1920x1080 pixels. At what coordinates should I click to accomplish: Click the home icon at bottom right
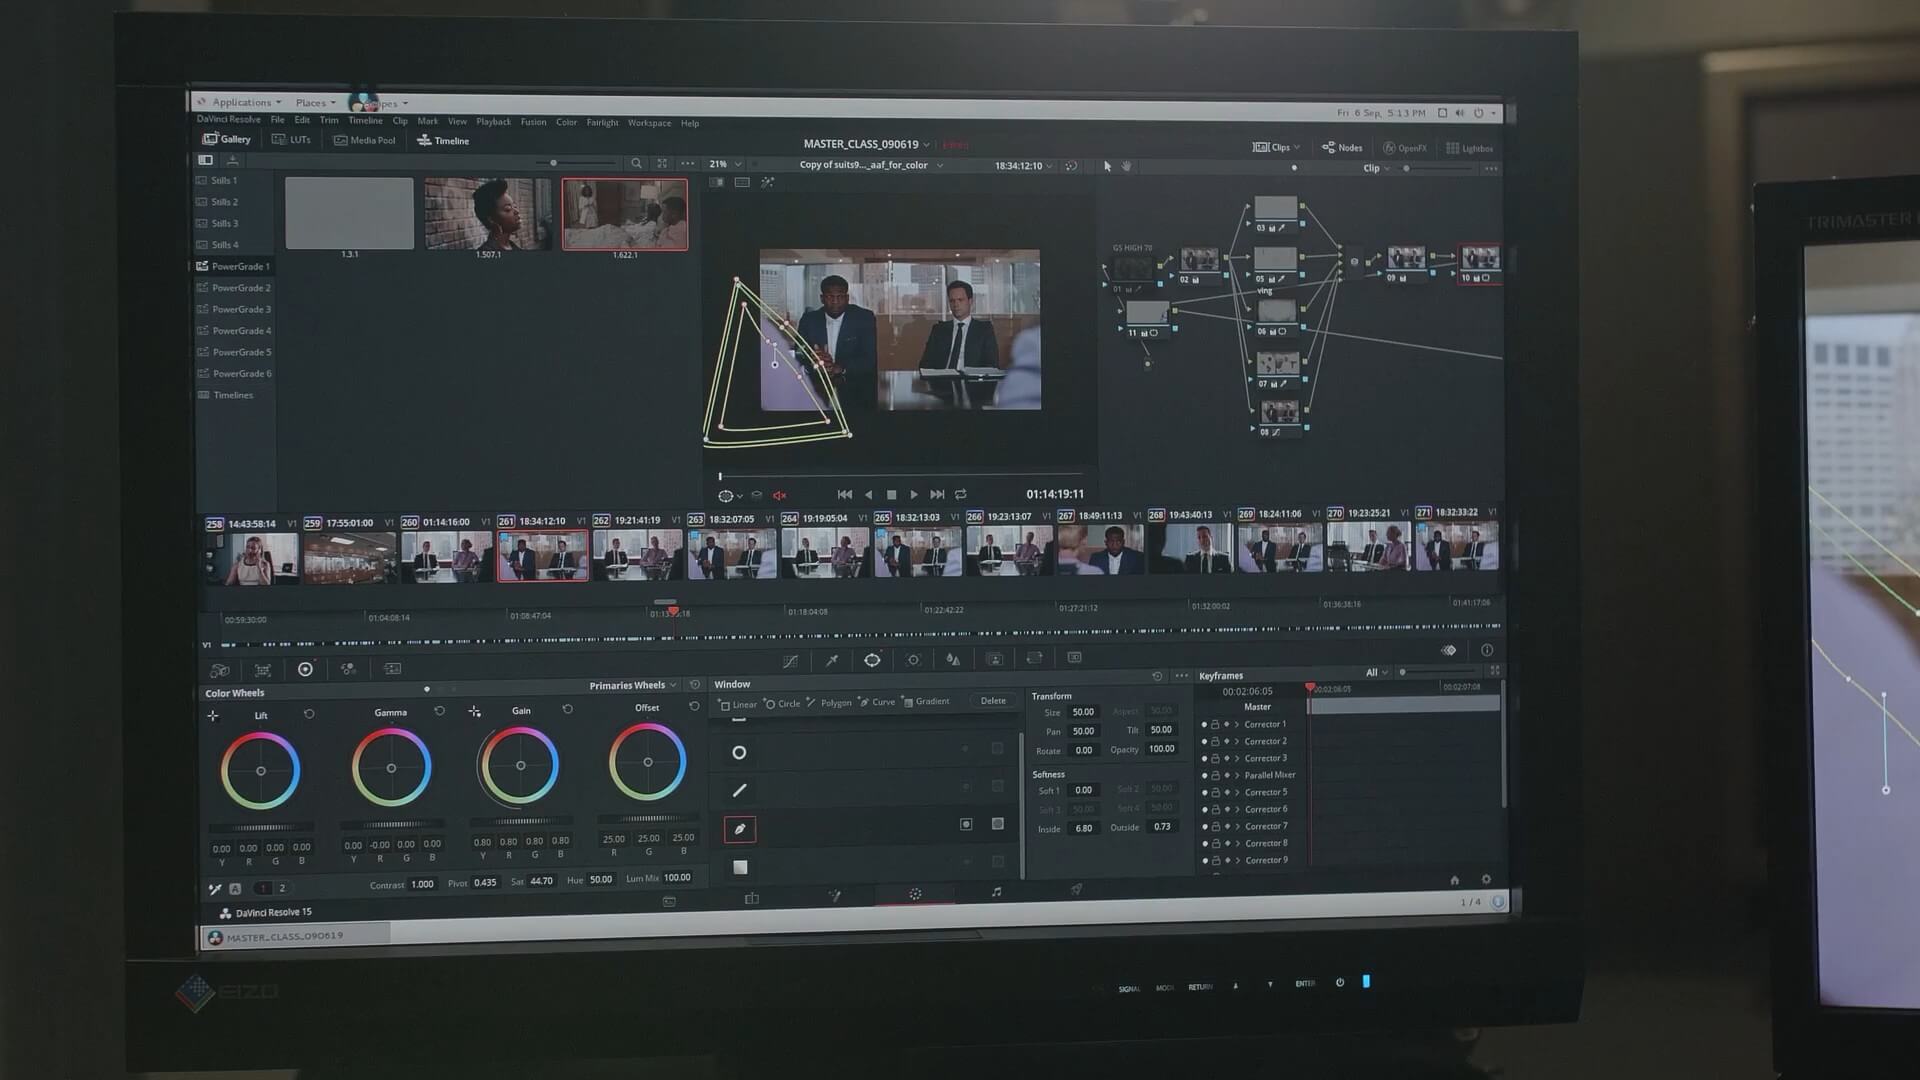1454,880
